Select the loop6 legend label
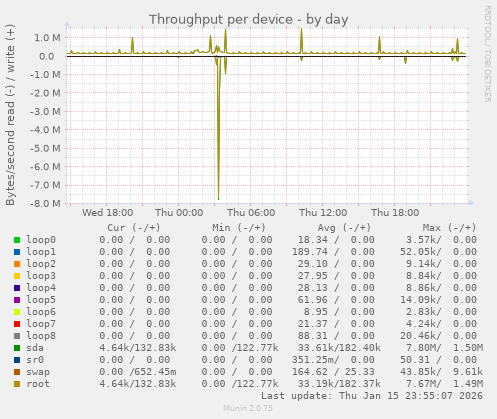Image resolution: width=497 pixels, height=419 pixels. (41, 312)
